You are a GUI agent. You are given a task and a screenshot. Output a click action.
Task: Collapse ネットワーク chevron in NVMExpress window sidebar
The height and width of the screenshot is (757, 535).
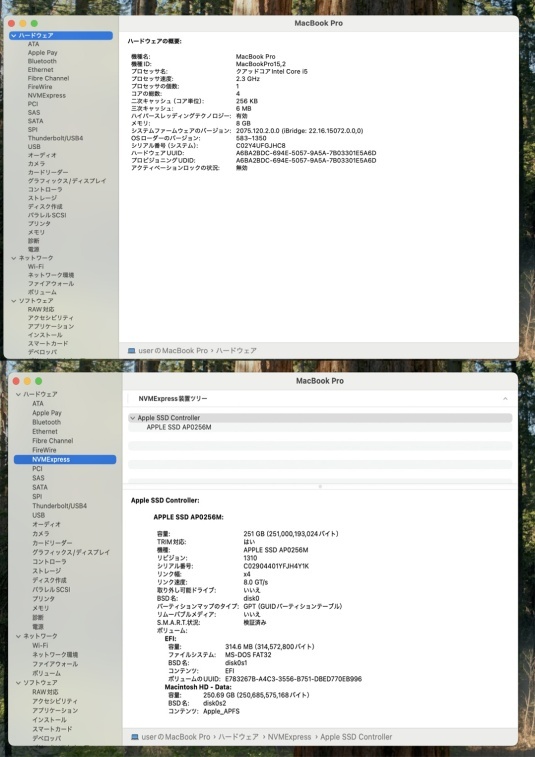[x=18, y=636]
